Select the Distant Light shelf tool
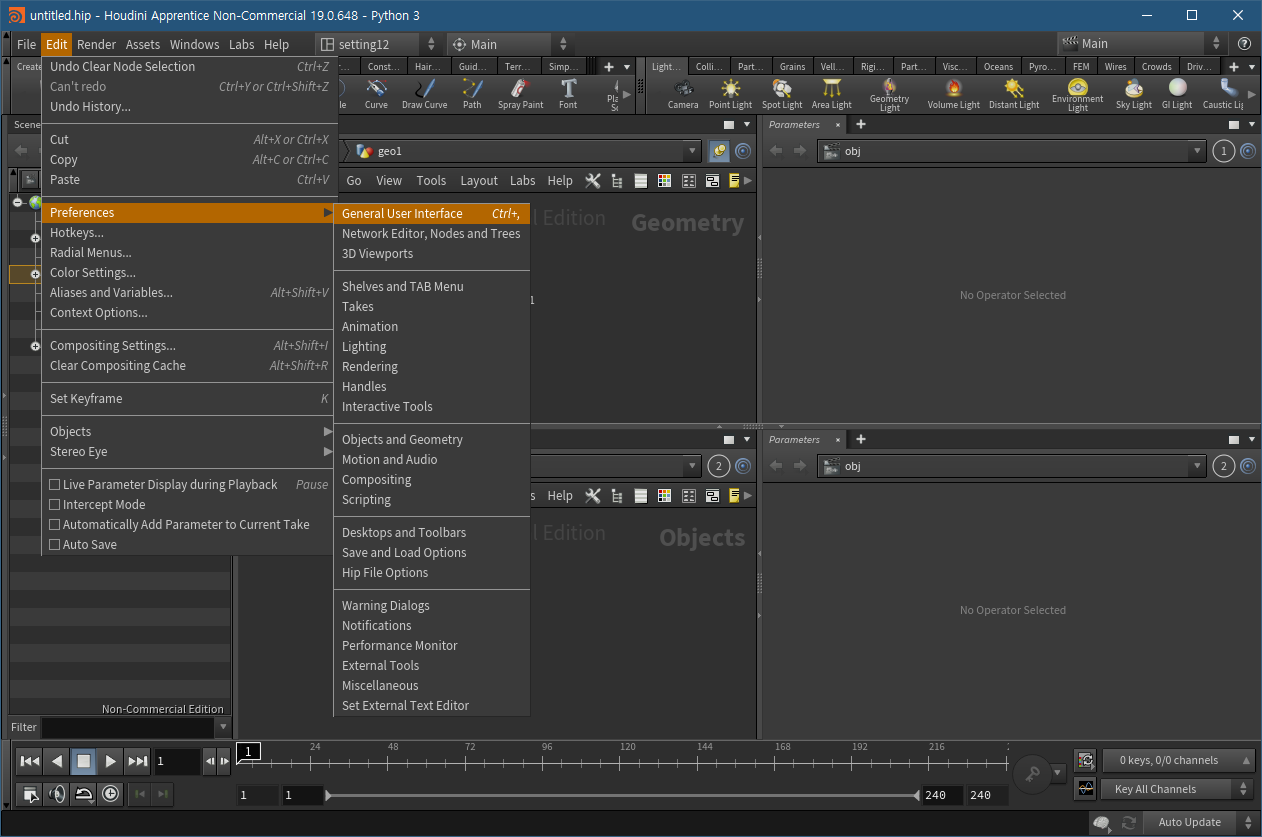 [1014, 94]
